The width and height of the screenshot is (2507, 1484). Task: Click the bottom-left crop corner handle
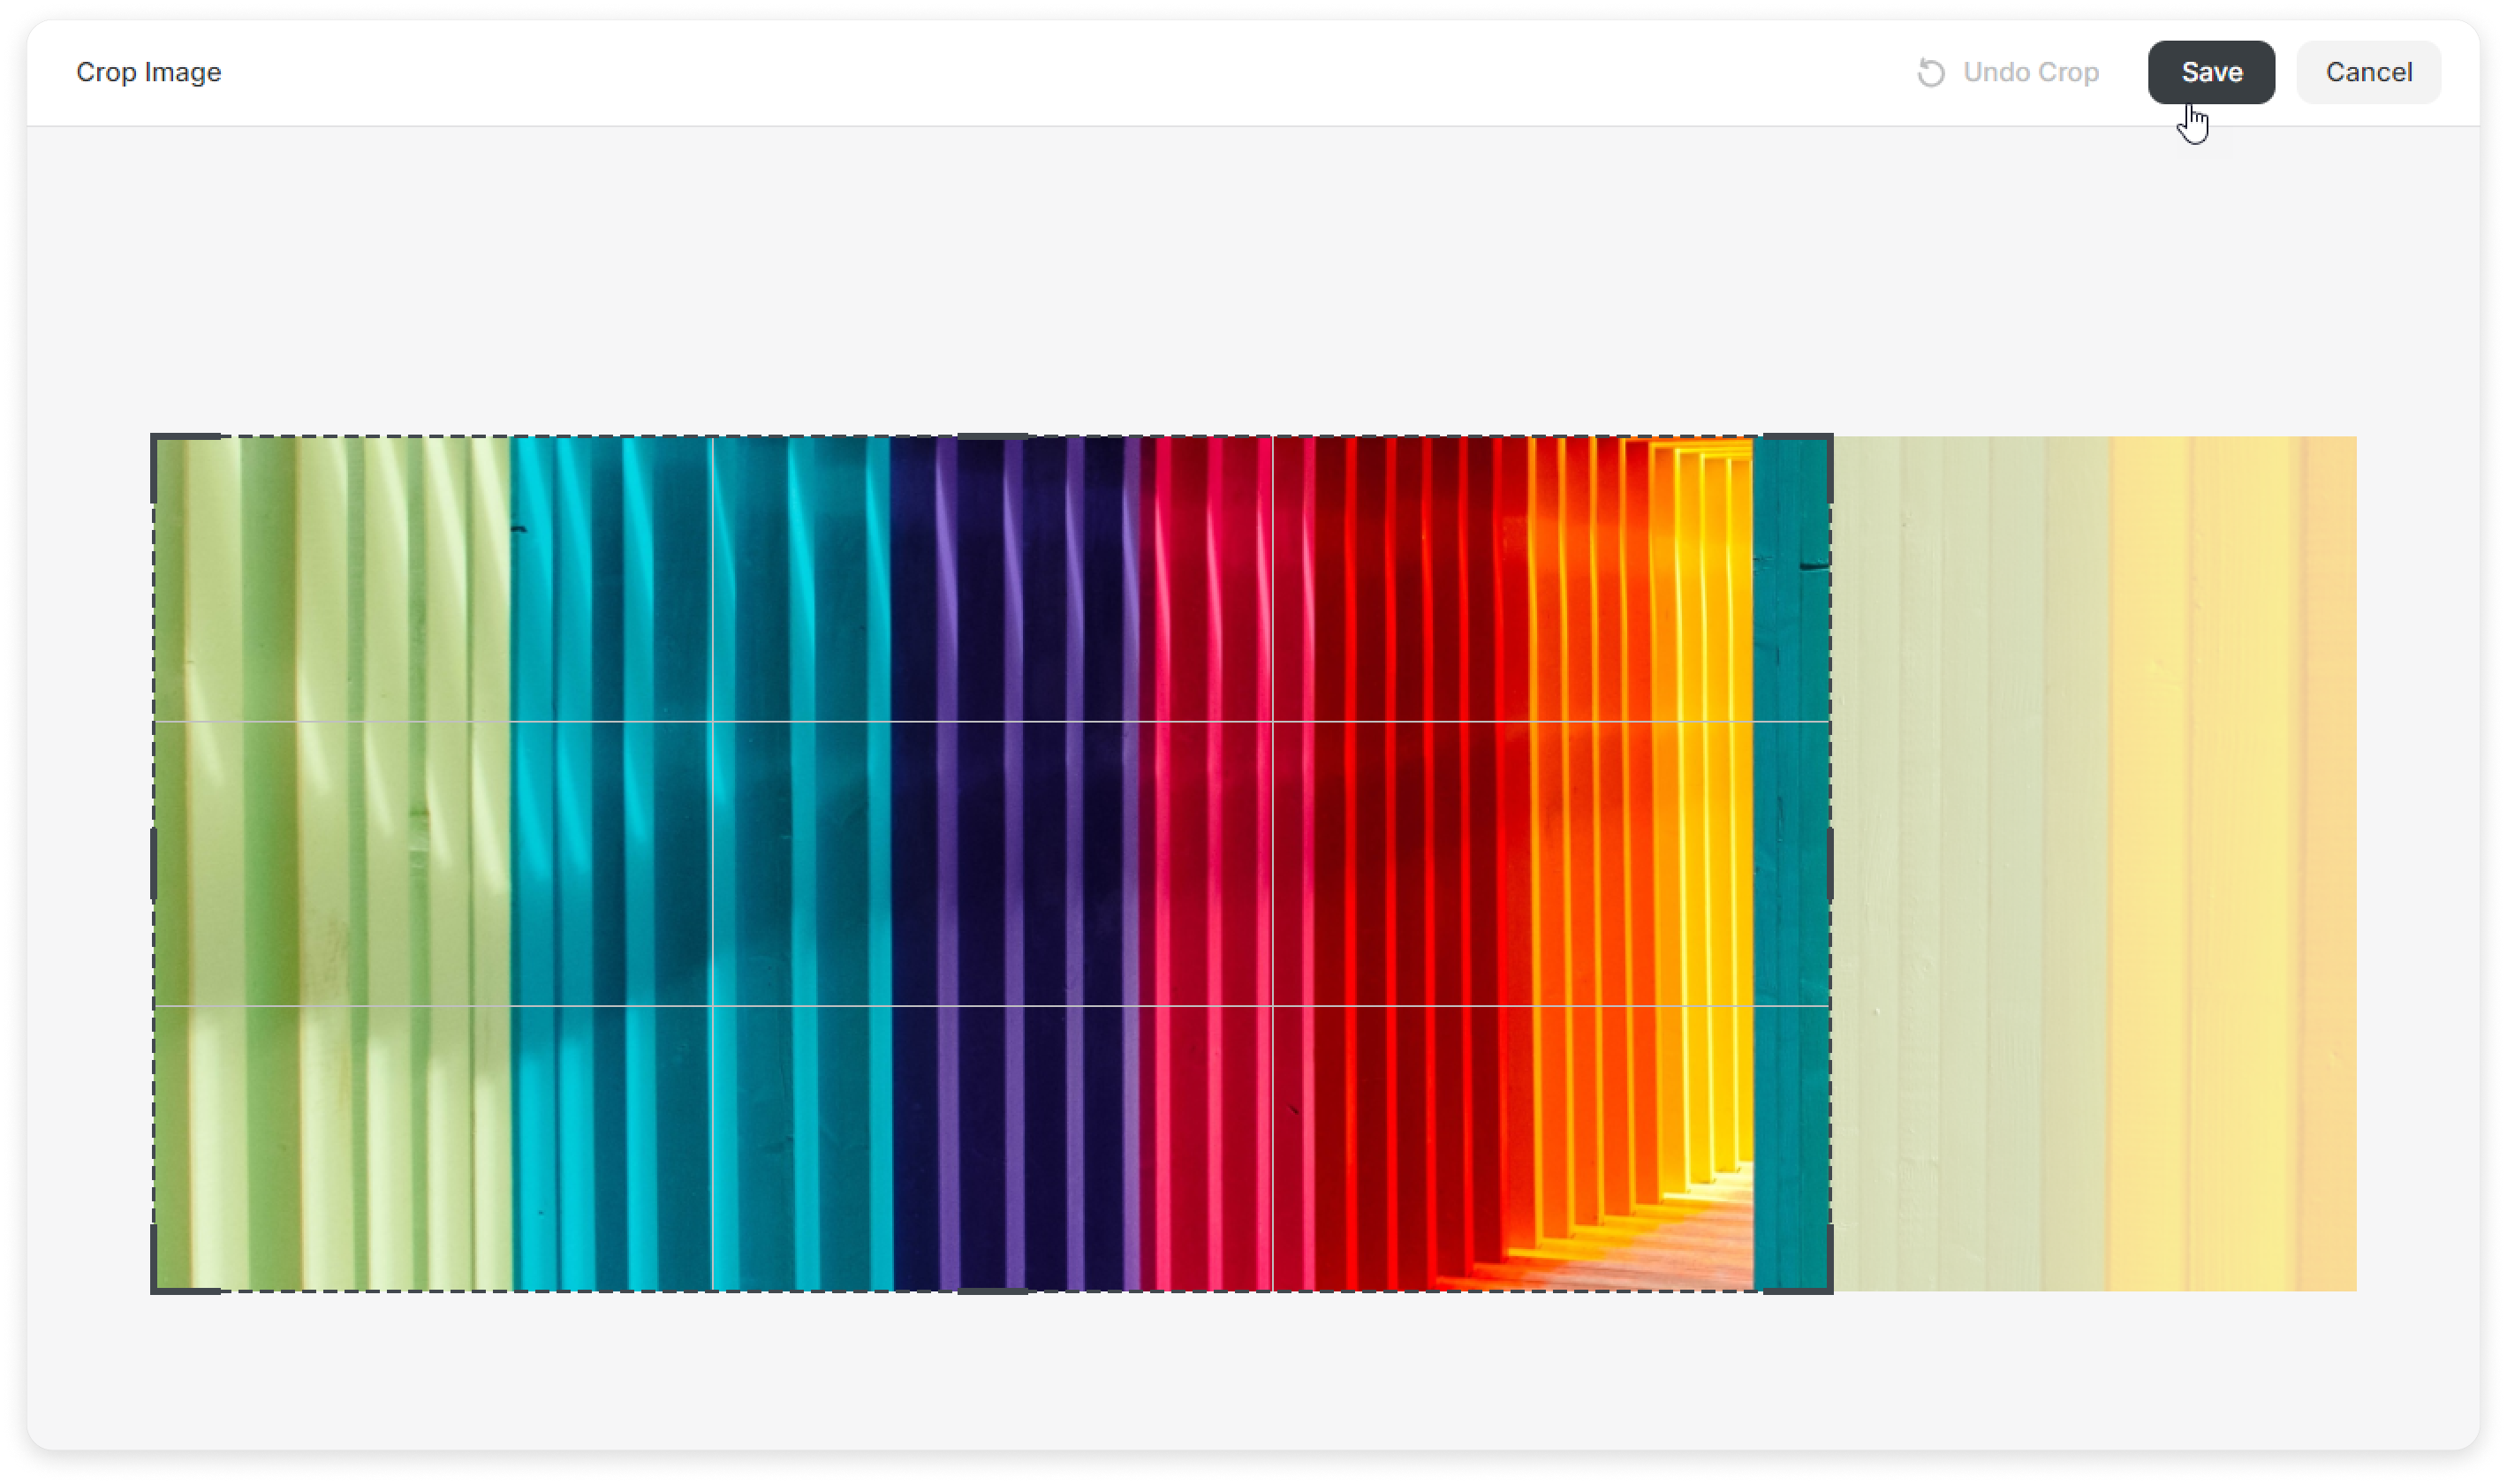[183, 1261]
